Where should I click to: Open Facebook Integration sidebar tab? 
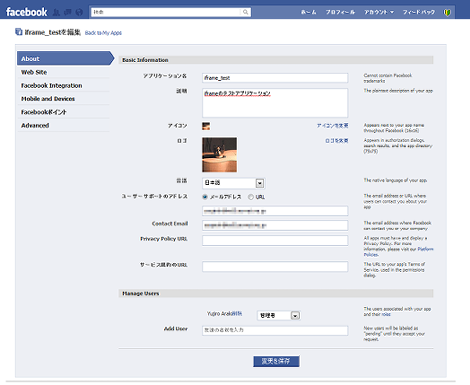coord(63,85)
